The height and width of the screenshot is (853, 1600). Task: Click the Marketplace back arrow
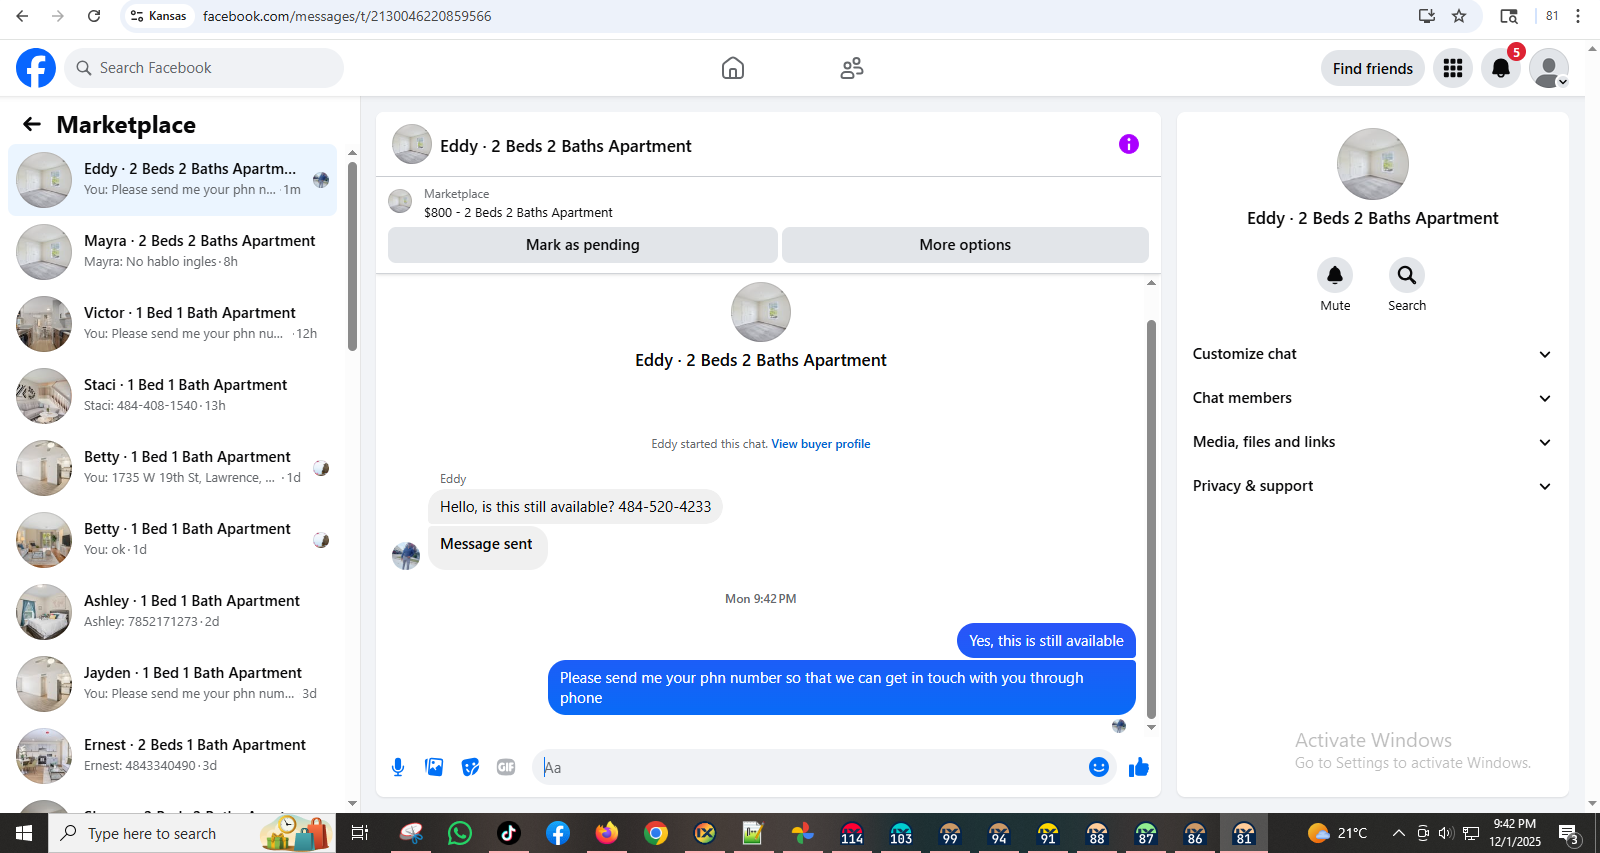(x=32, y=124)
